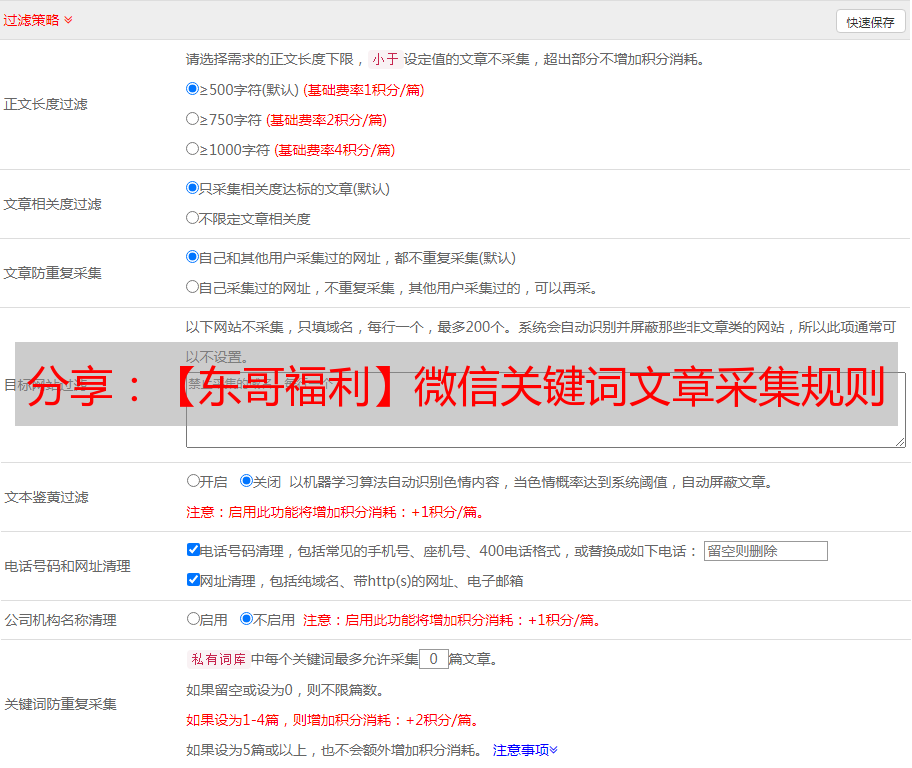Collapse the 过滤策略 section chevron

tap(68, 20)
